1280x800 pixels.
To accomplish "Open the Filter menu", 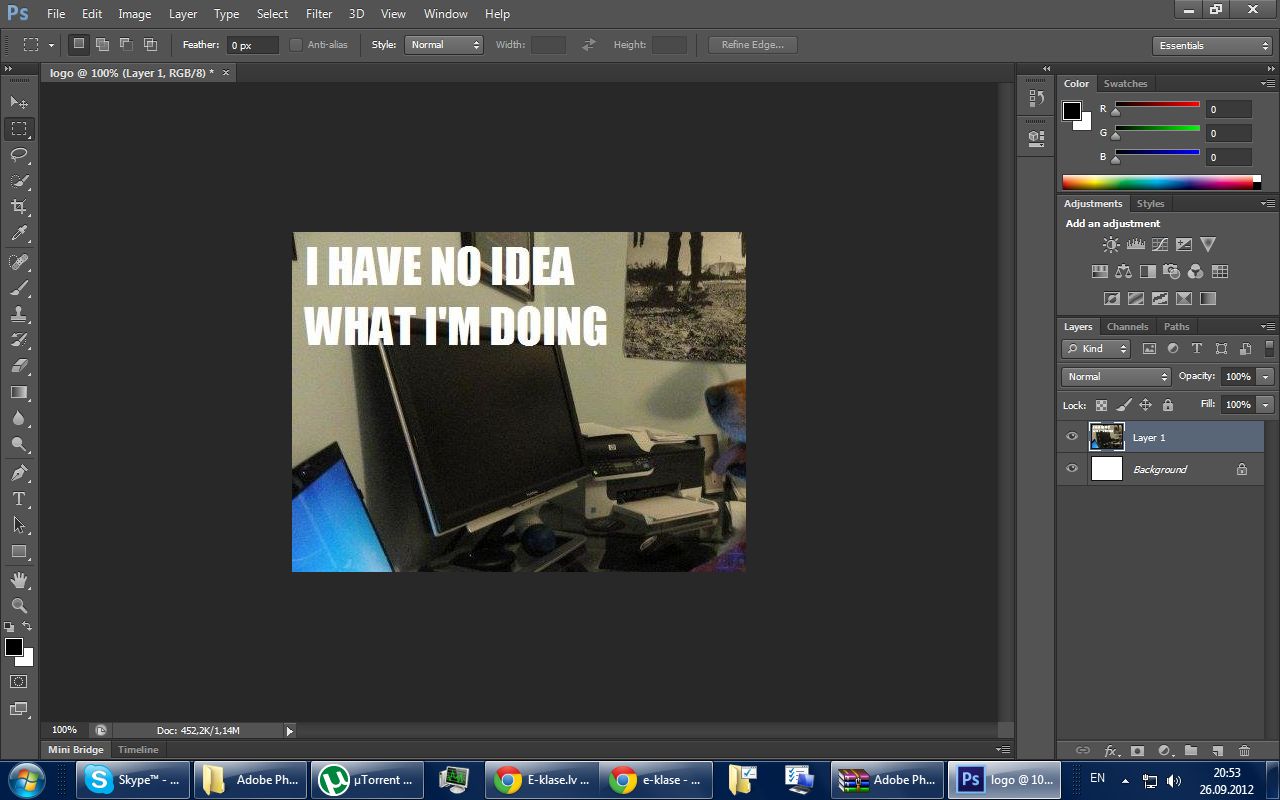I will [318, 13].
